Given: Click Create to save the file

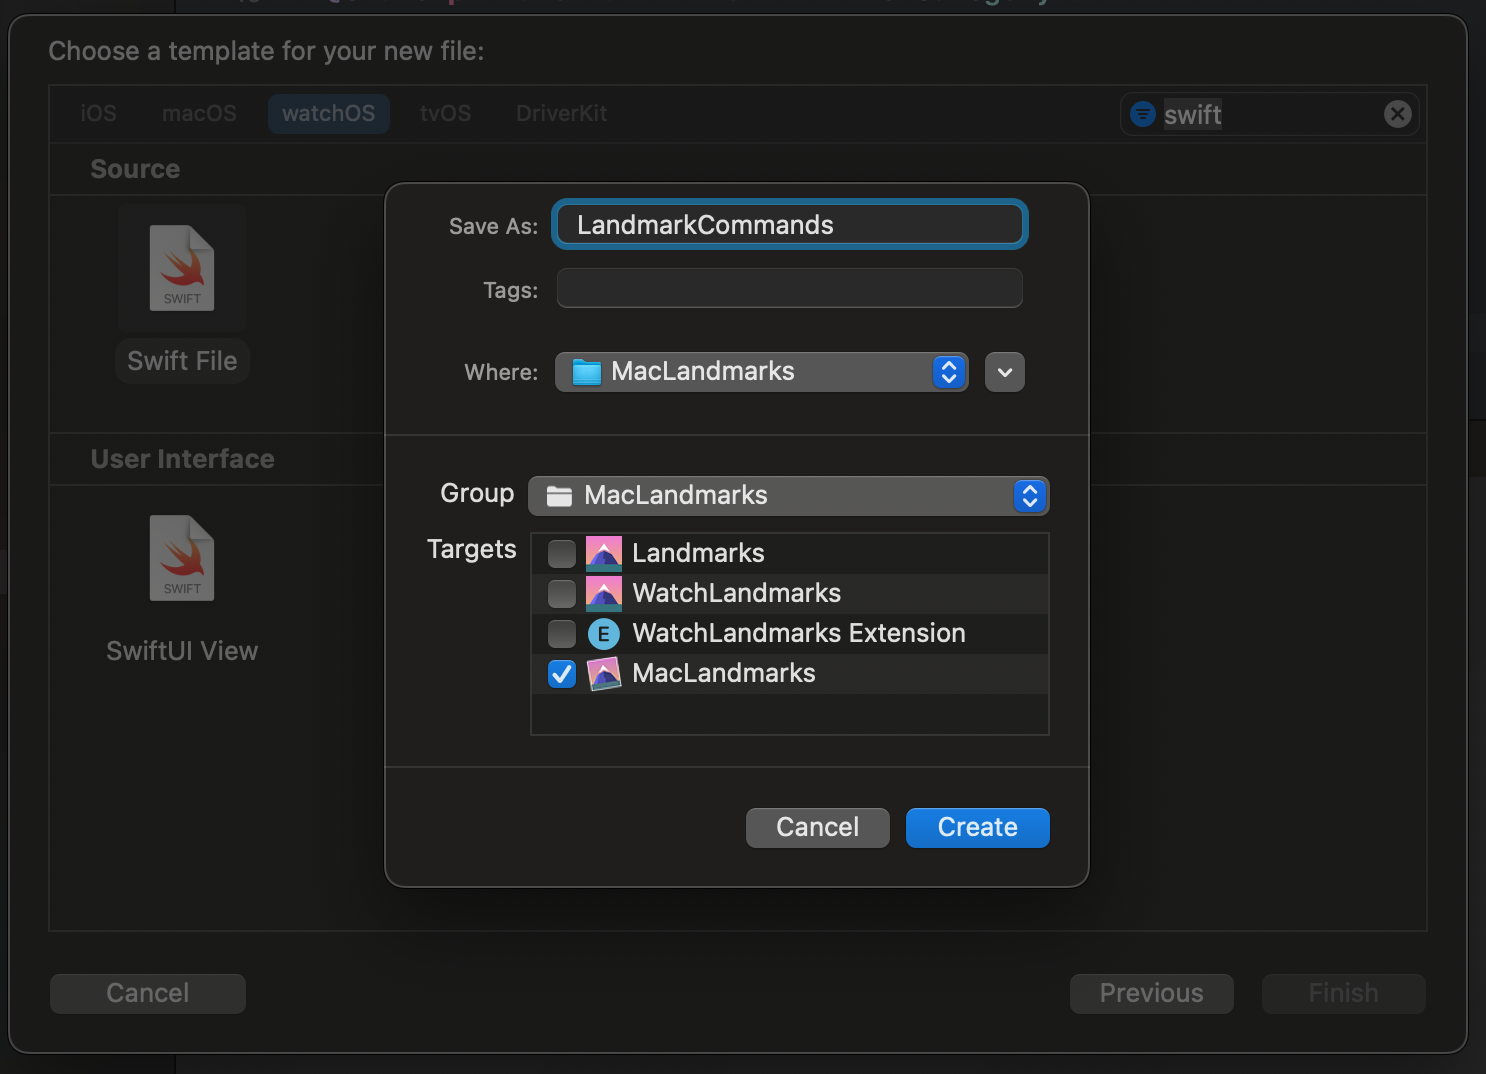Looking at the screenshot, I should (978, 828).
